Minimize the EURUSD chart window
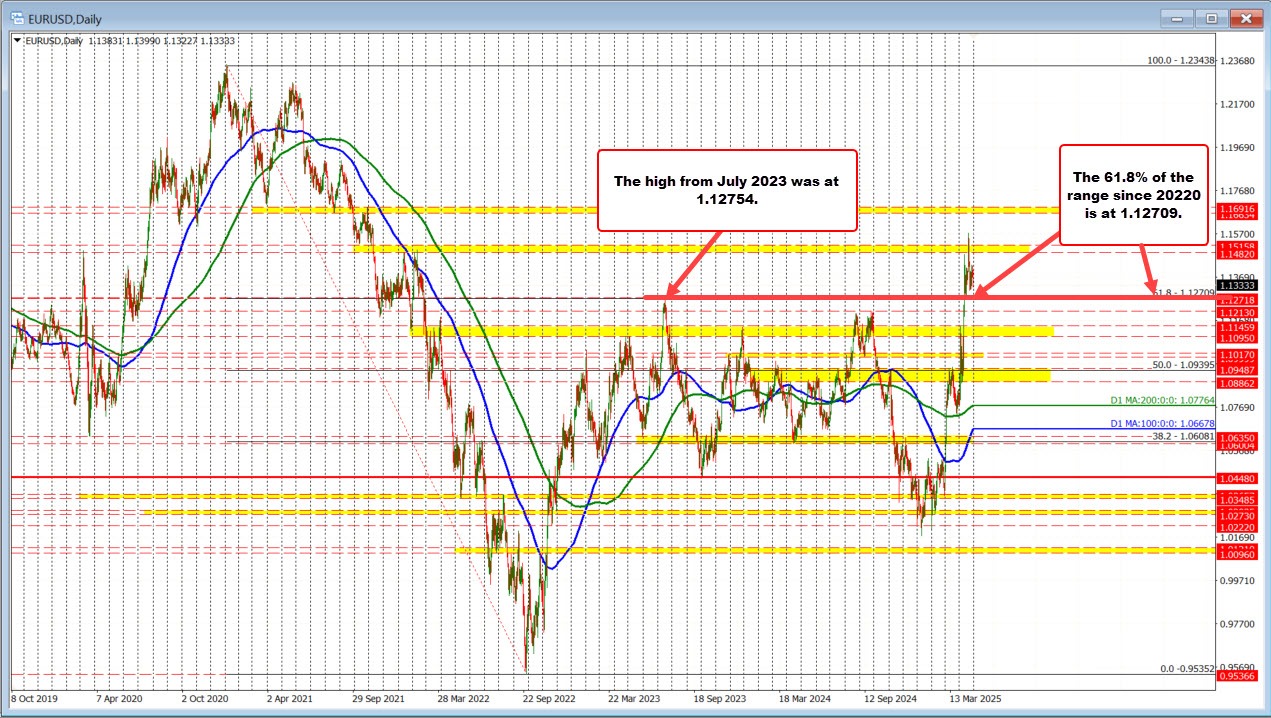The height and width of the screenshot is (718, 1271). coord(1179,17)
